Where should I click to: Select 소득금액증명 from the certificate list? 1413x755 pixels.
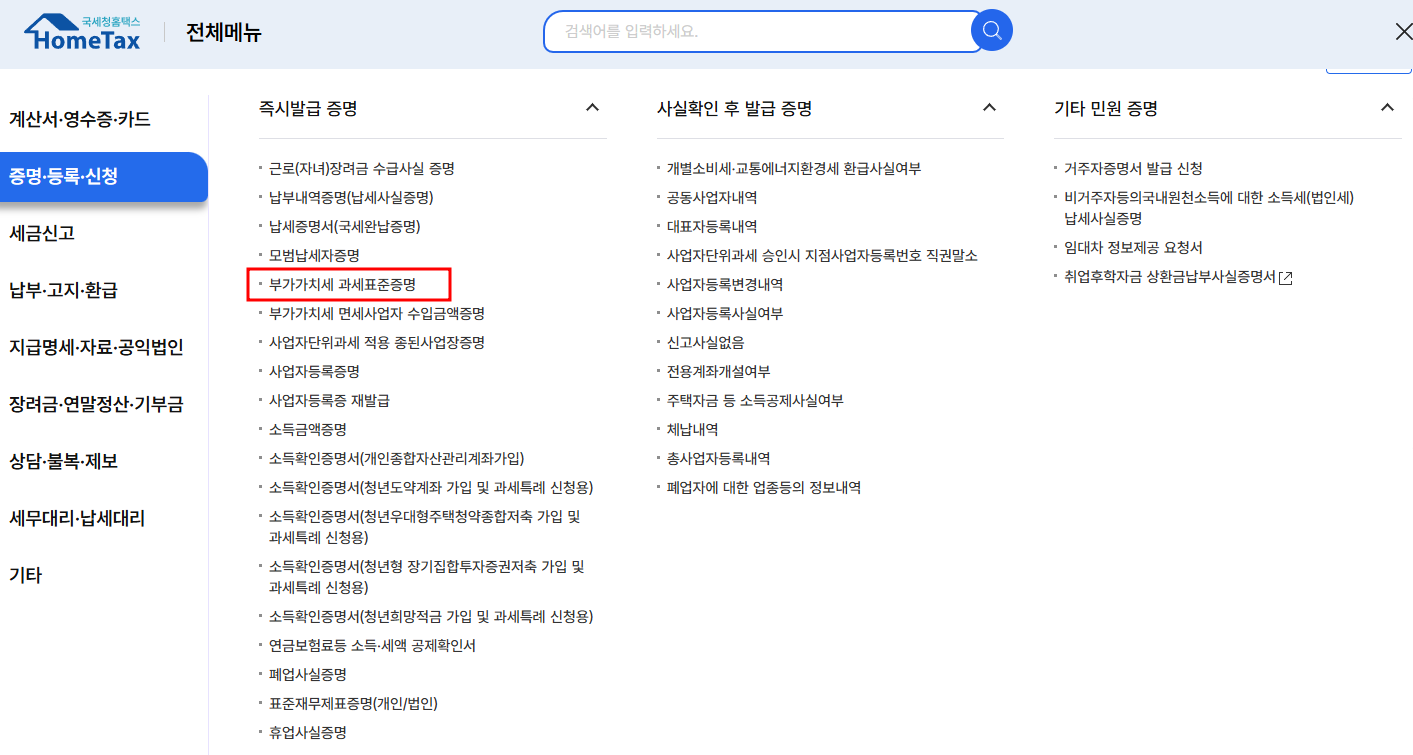click(x=309, y=428)
